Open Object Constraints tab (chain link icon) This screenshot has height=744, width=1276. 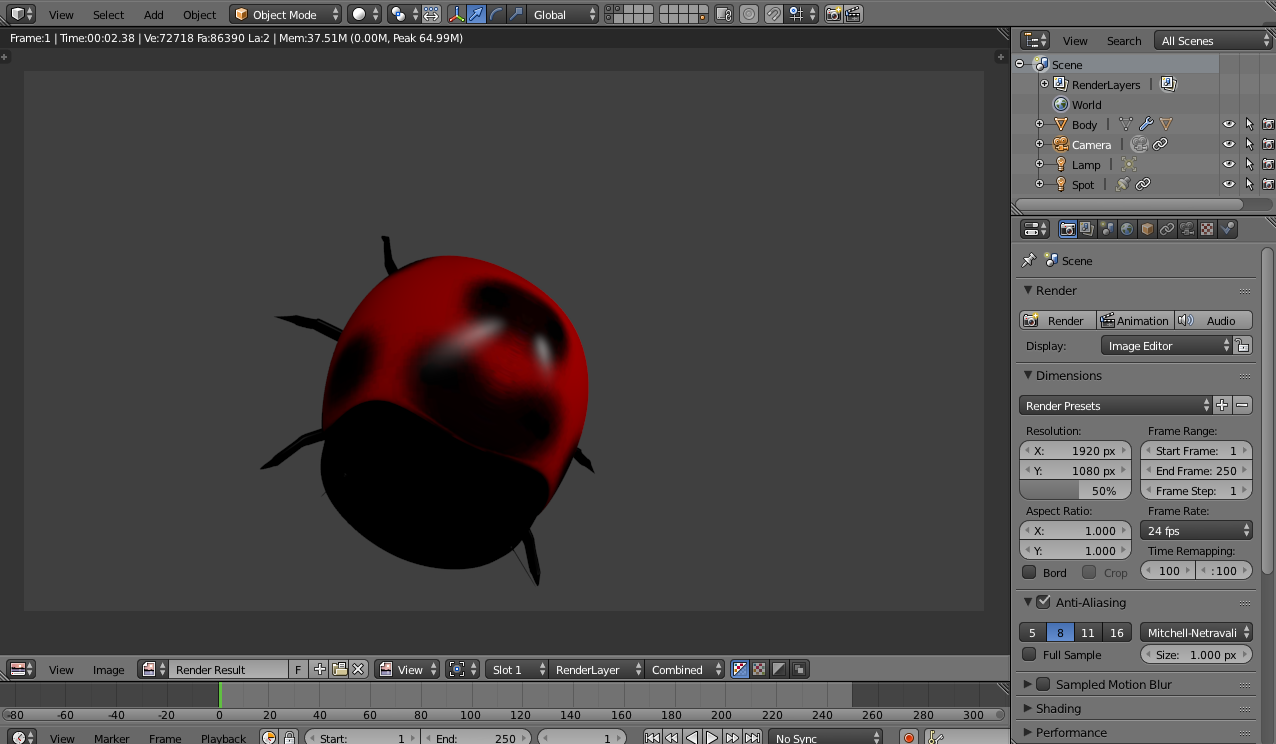click(x=1166, y=229)
